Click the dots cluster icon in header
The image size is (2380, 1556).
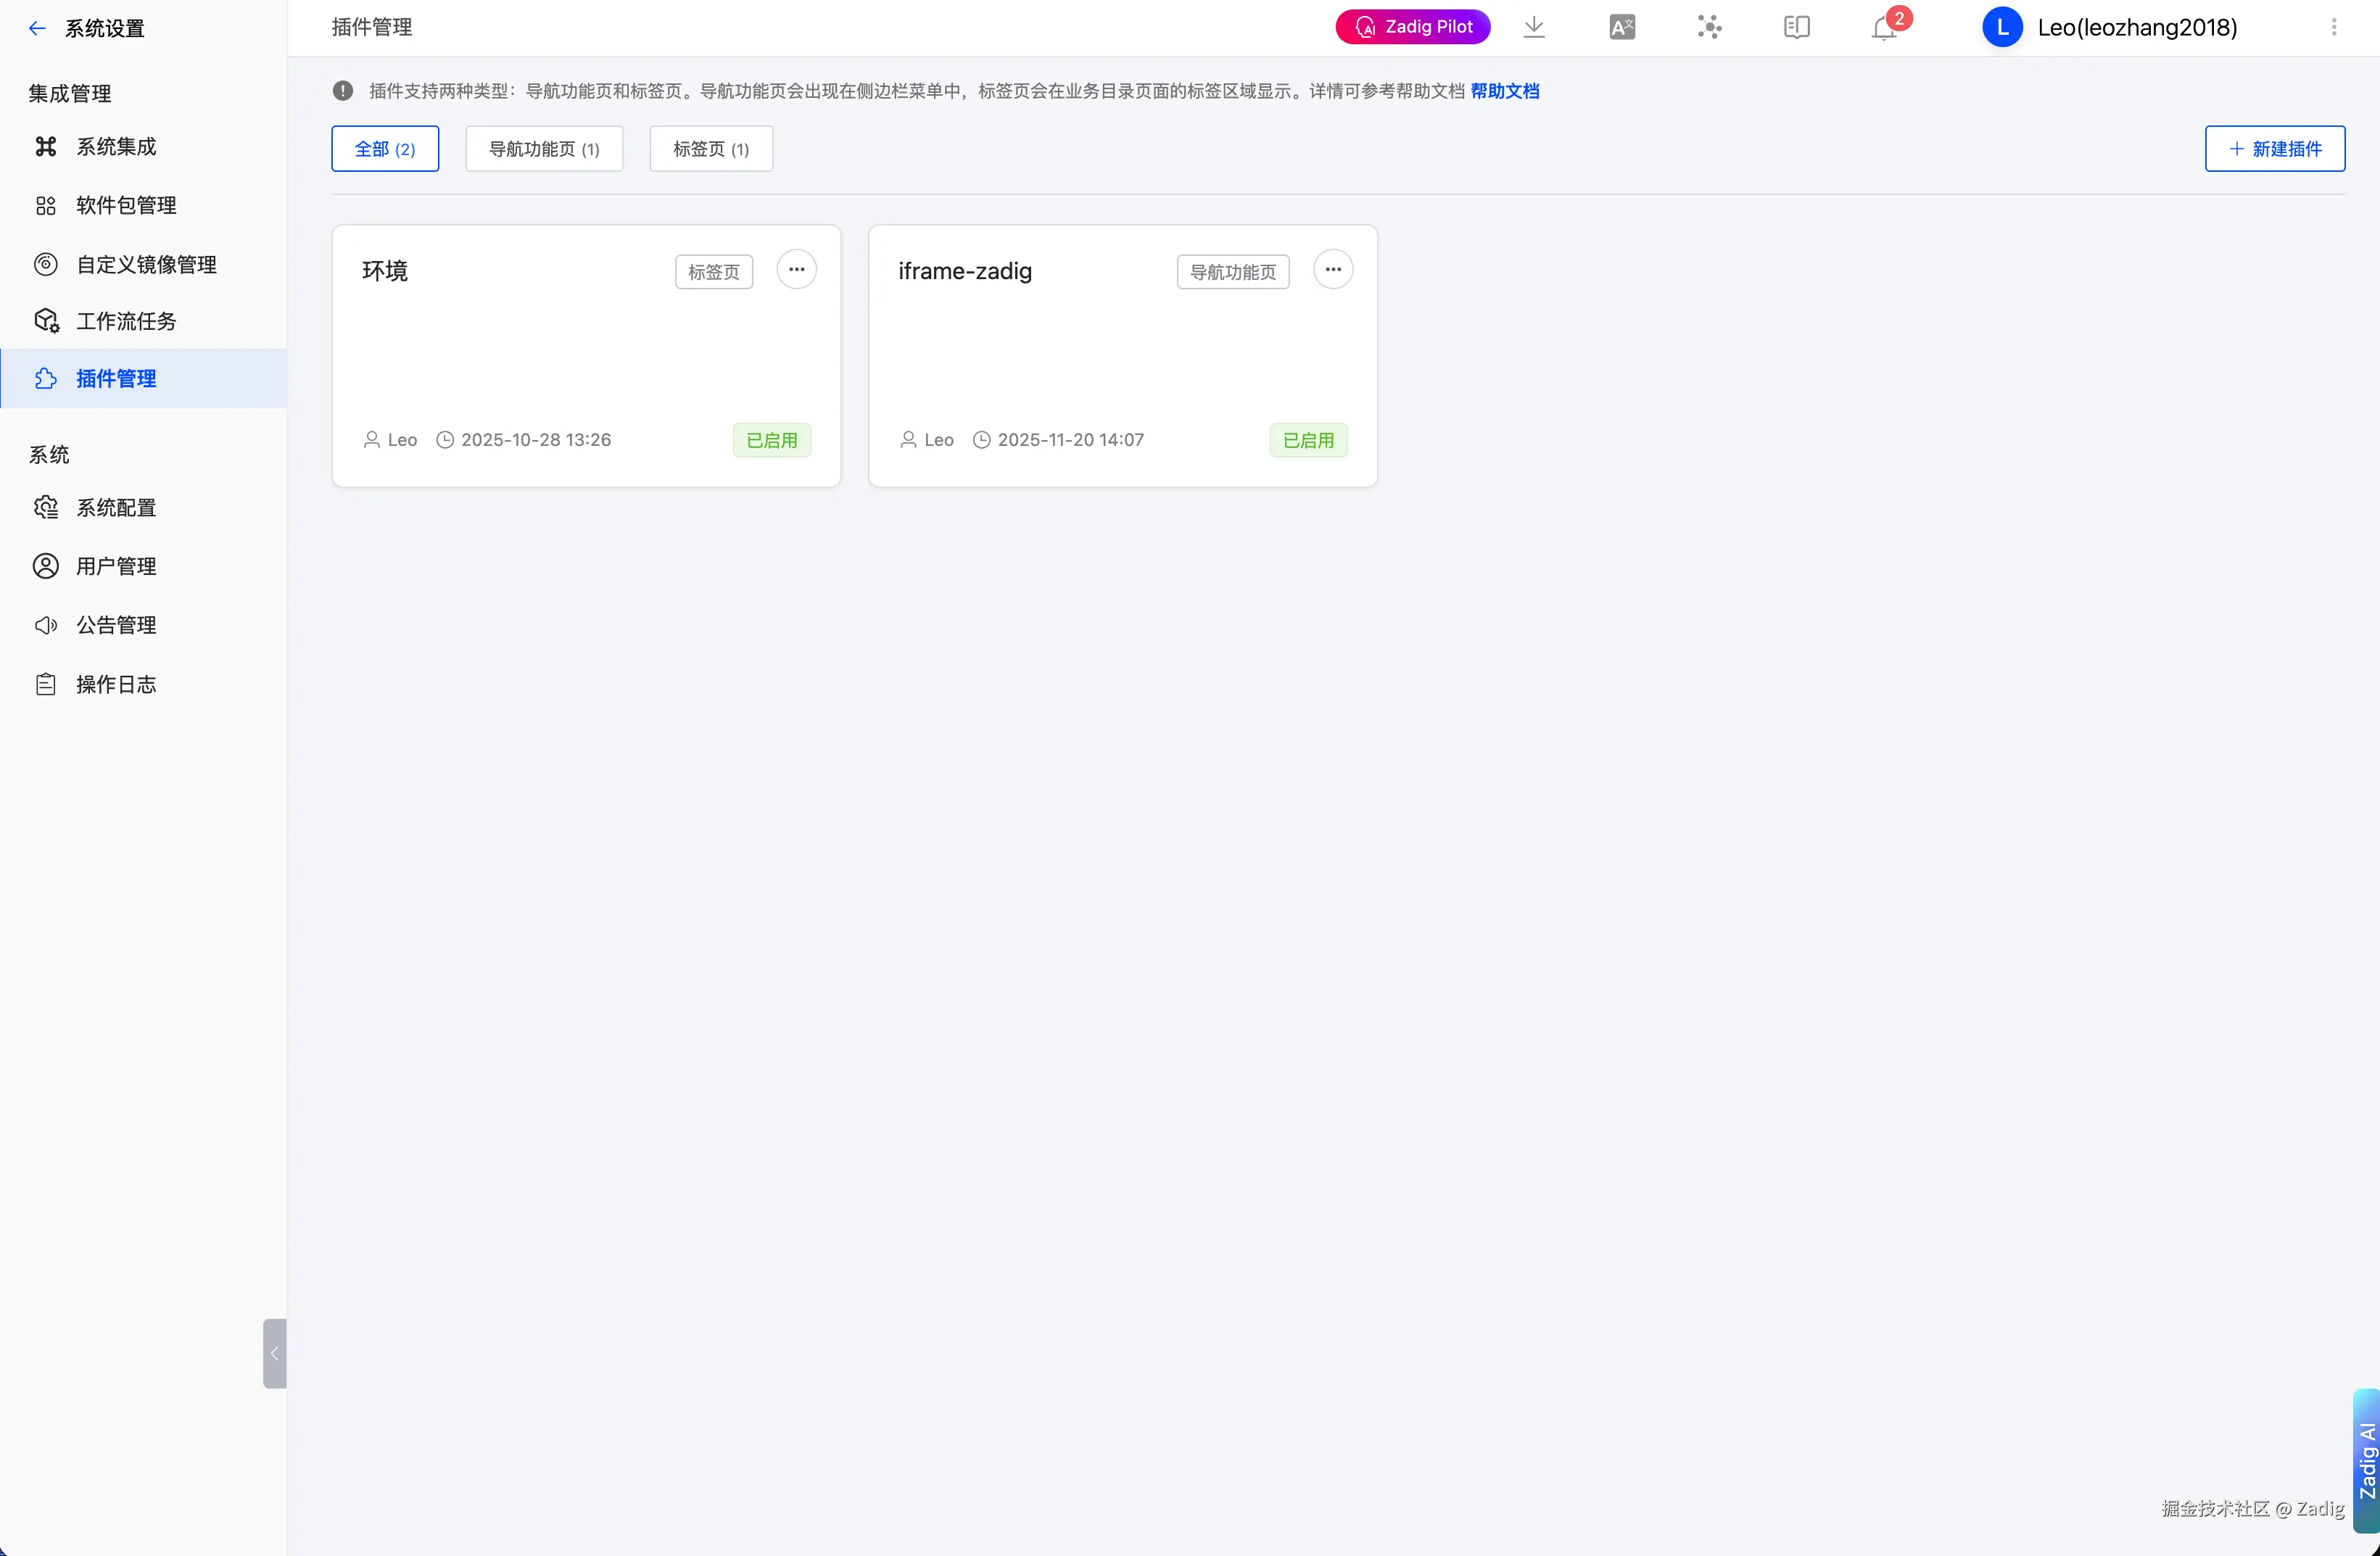point(1709,27)
